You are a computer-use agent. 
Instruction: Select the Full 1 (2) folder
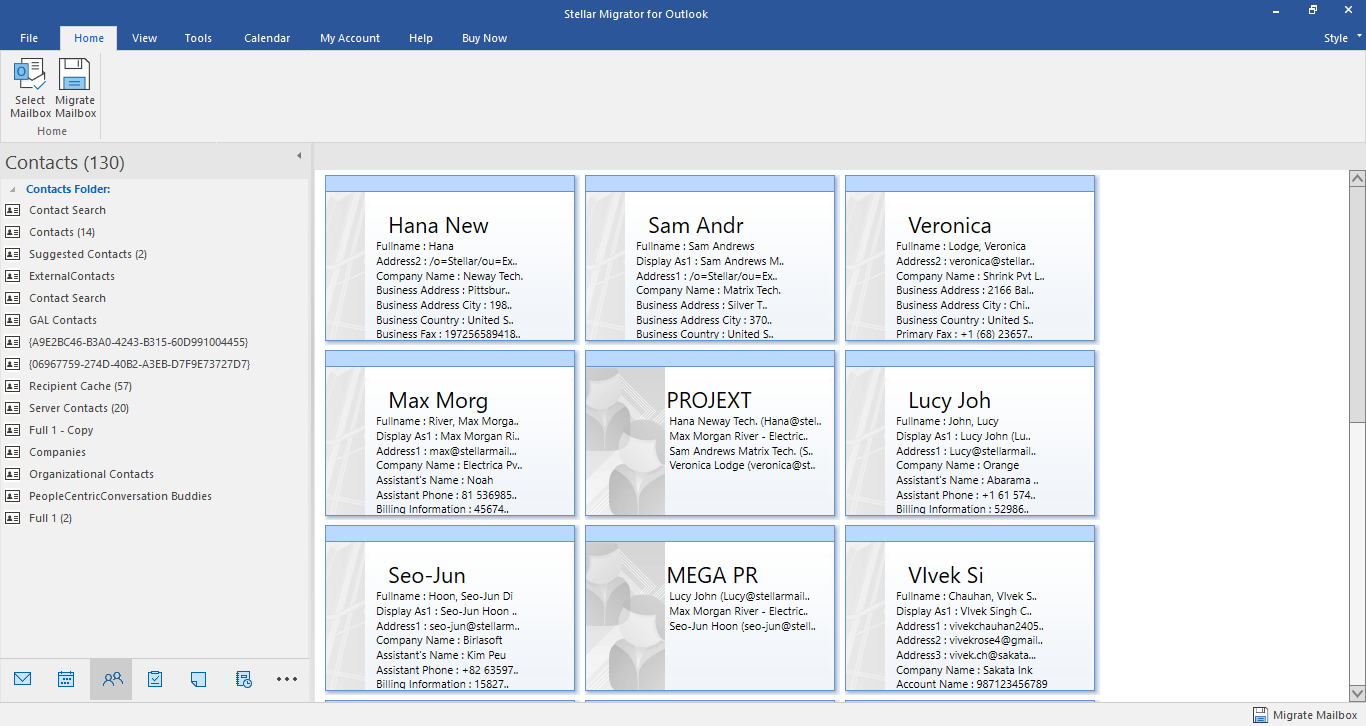[x=50, y=518]
